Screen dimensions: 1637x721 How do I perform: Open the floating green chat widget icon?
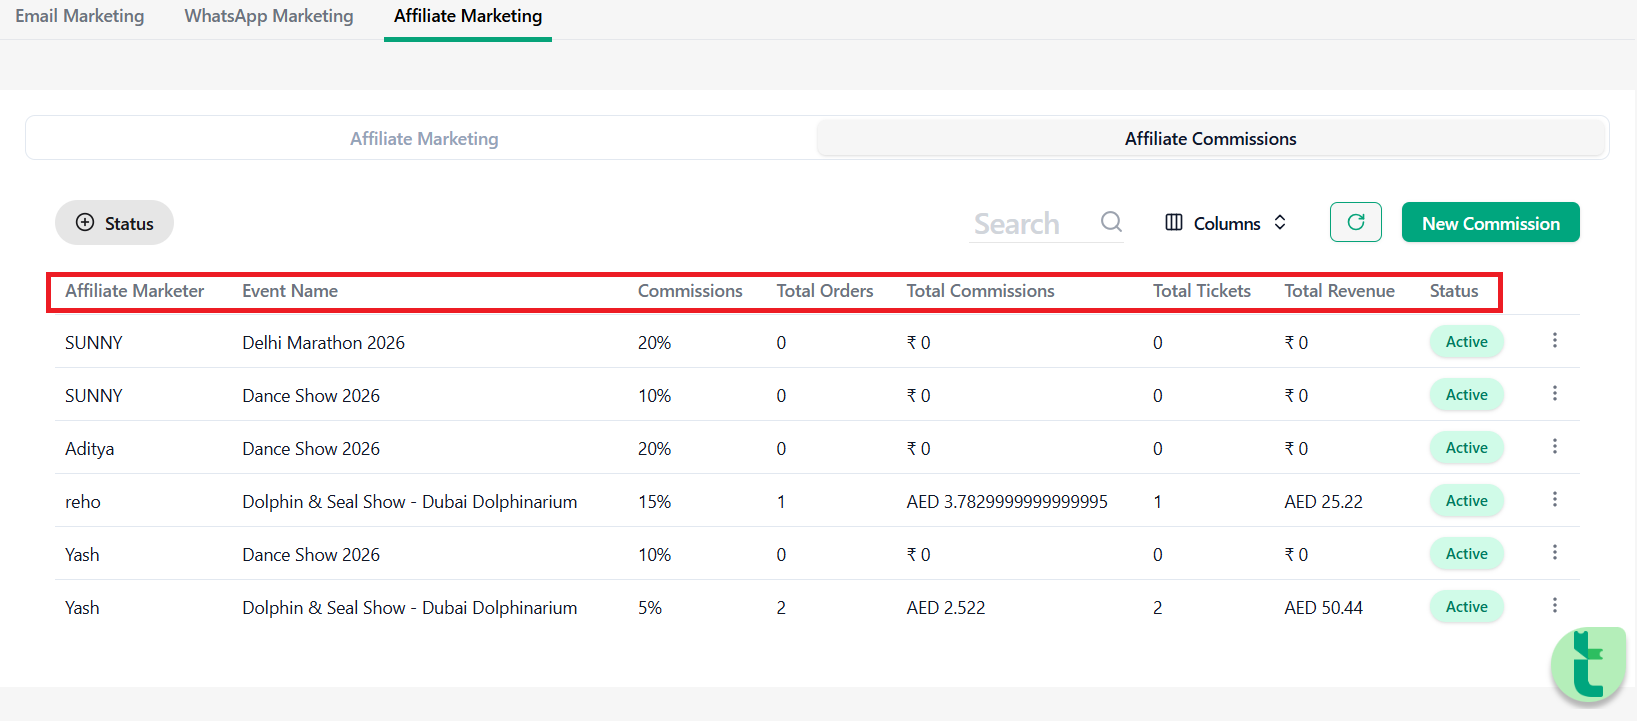[x=1589, y=664]
